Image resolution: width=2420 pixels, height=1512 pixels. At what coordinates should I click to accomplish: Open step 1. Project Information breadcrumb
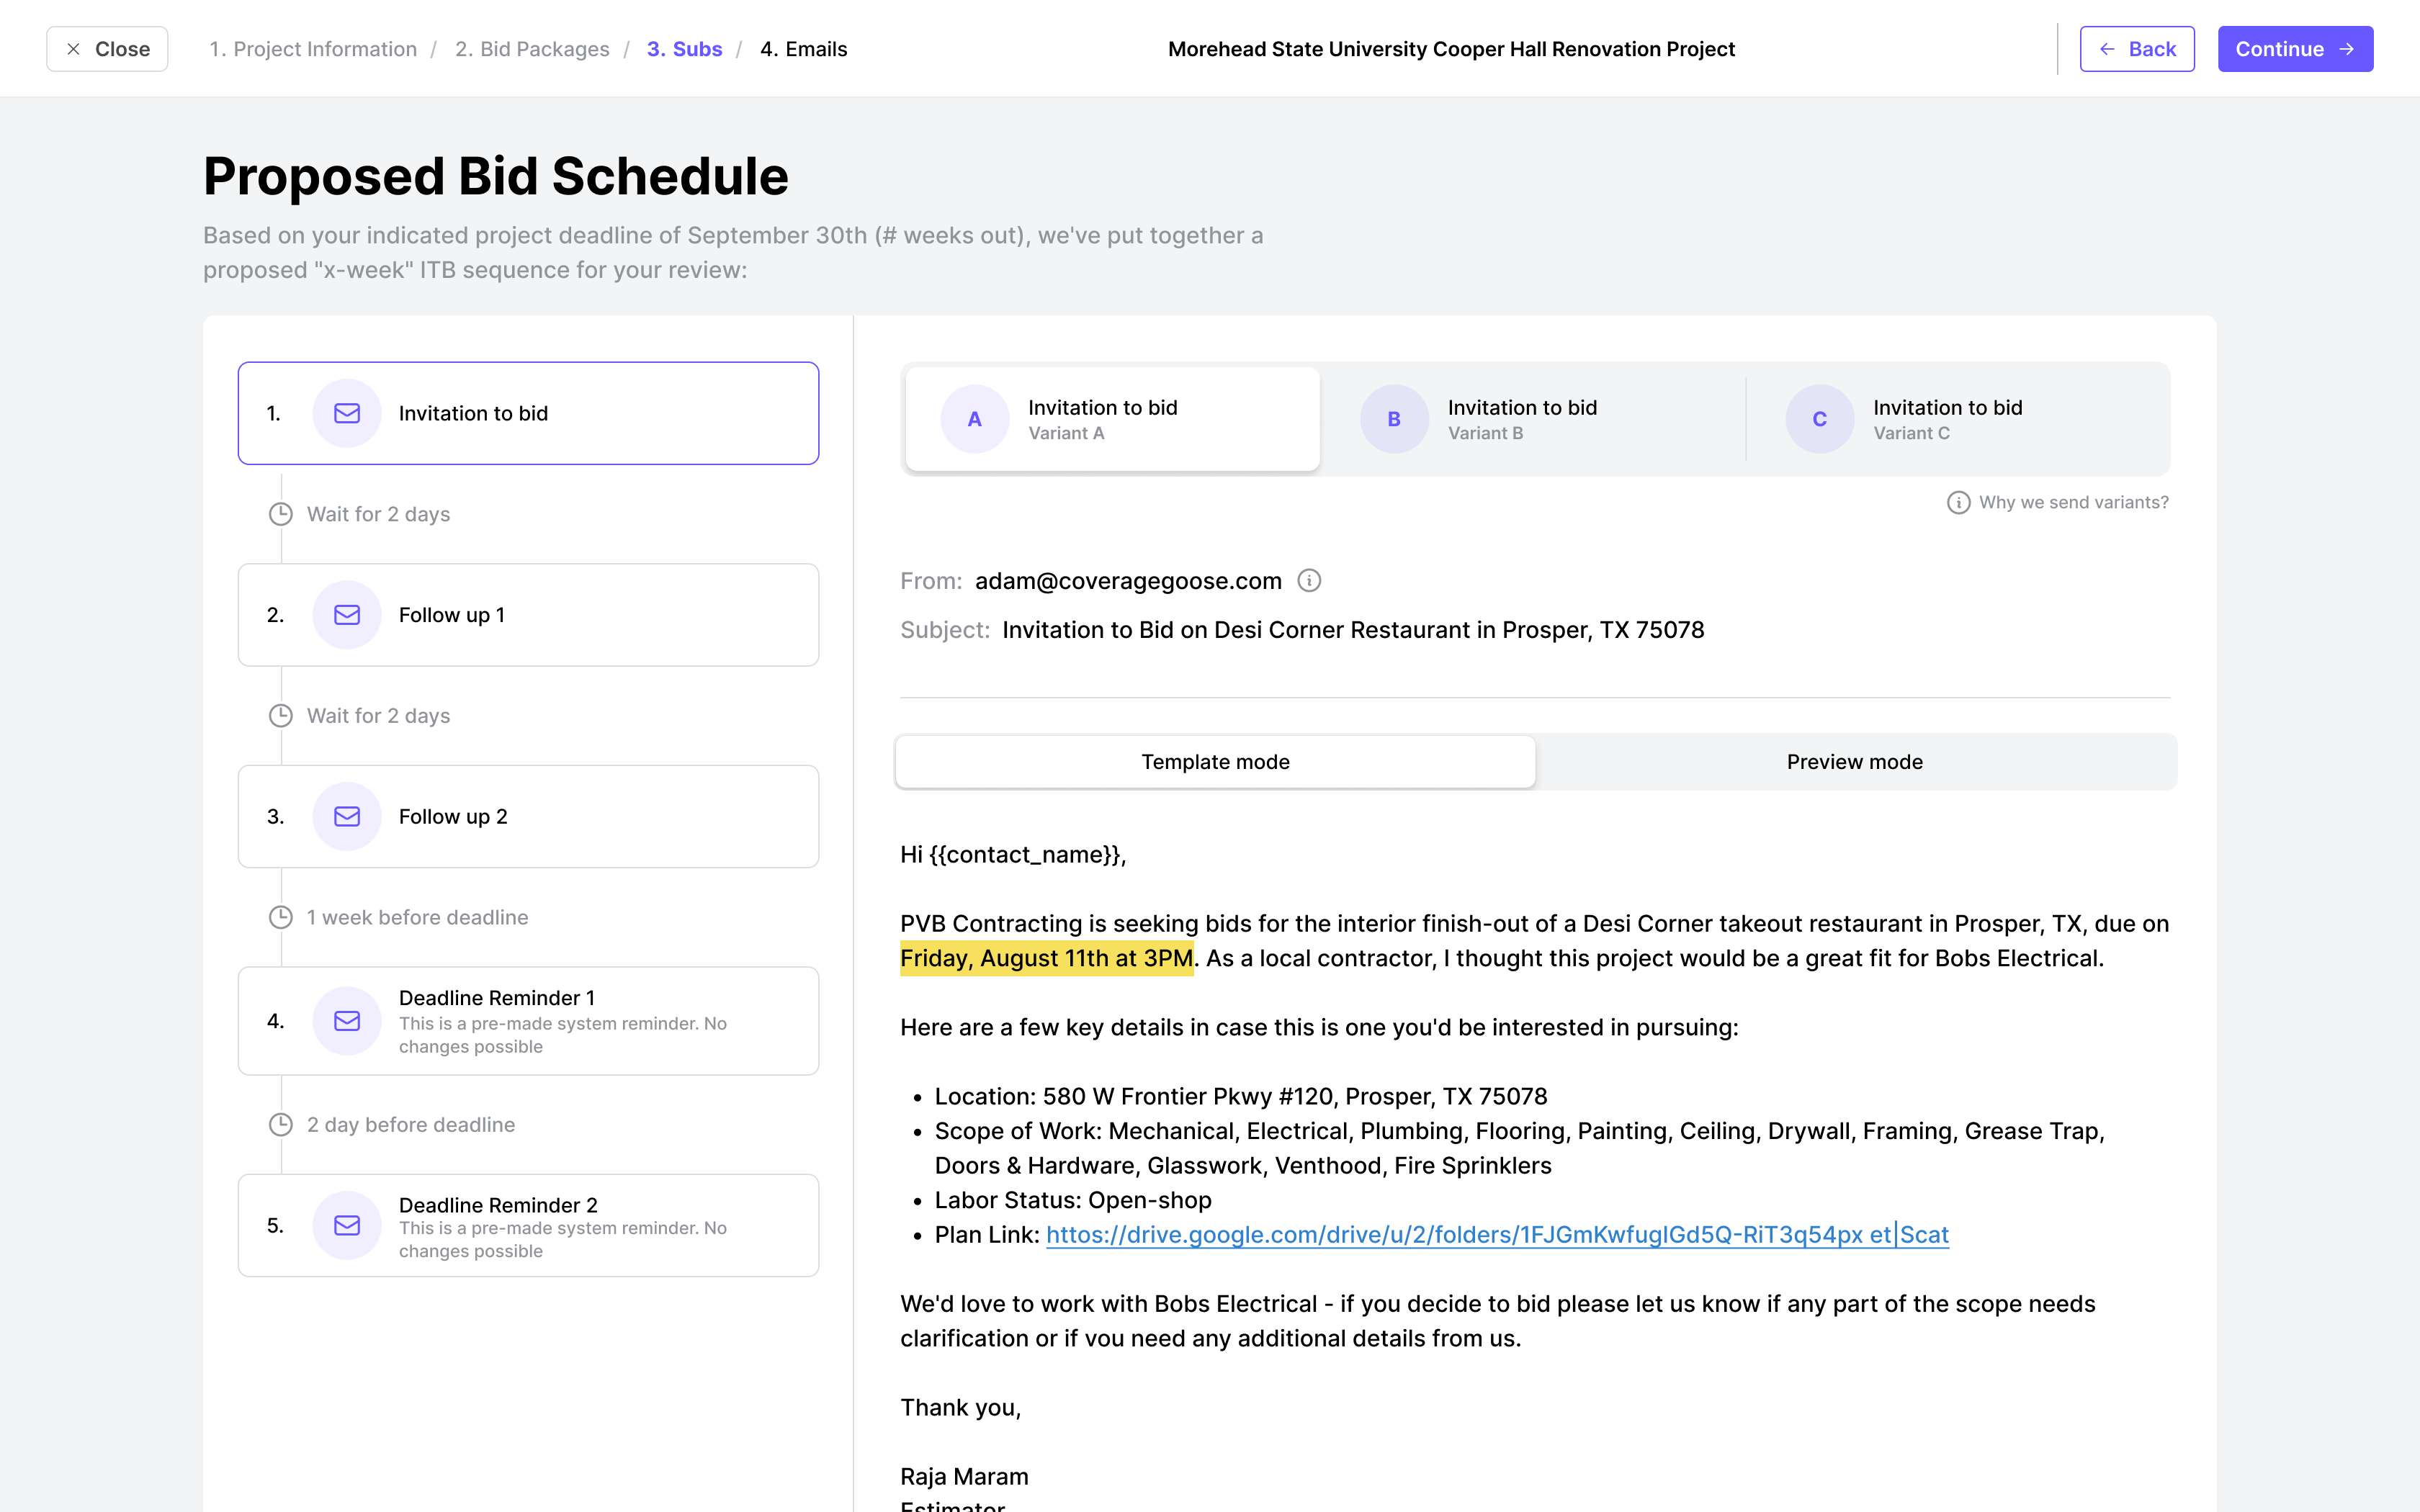click(313, 49)
